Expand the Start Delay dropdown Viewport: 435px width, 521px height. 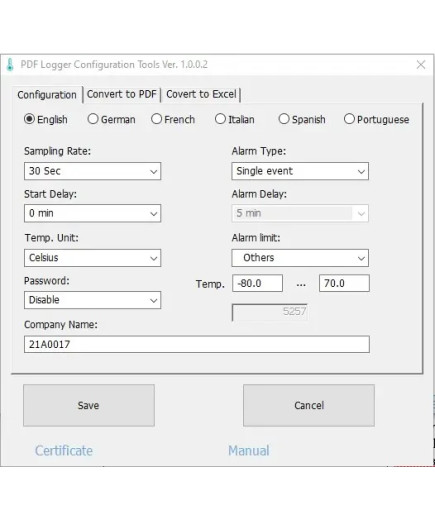click(x=92, y=213)
